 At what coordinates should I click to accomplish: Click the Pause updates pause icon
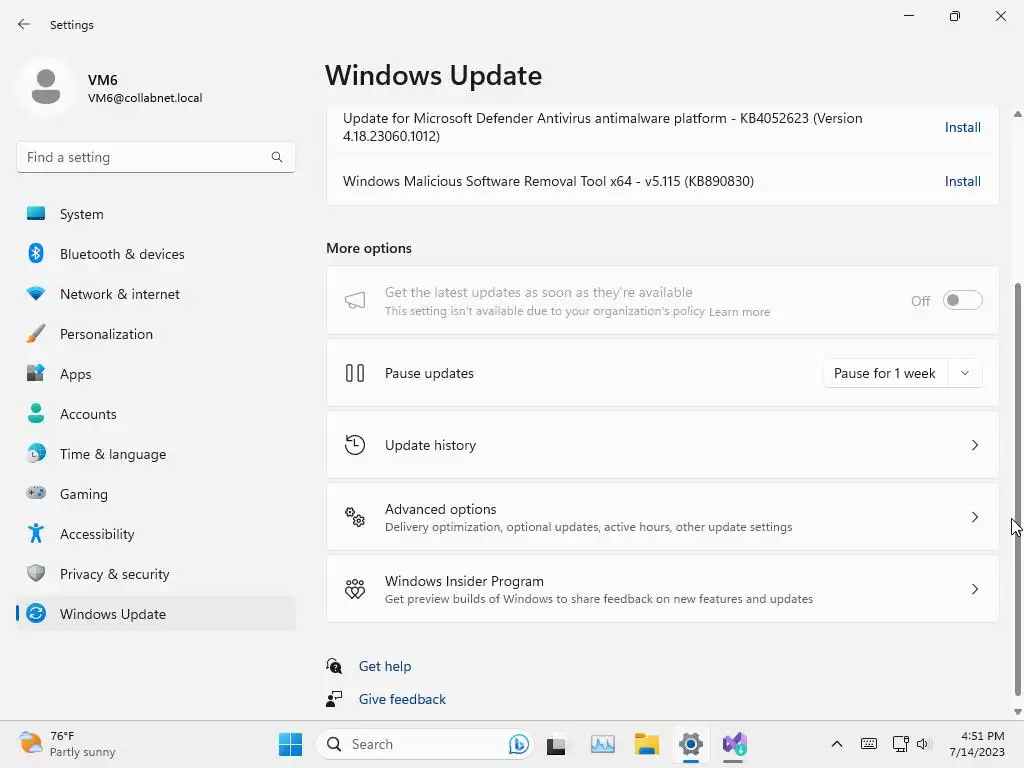tap(355, 373)
